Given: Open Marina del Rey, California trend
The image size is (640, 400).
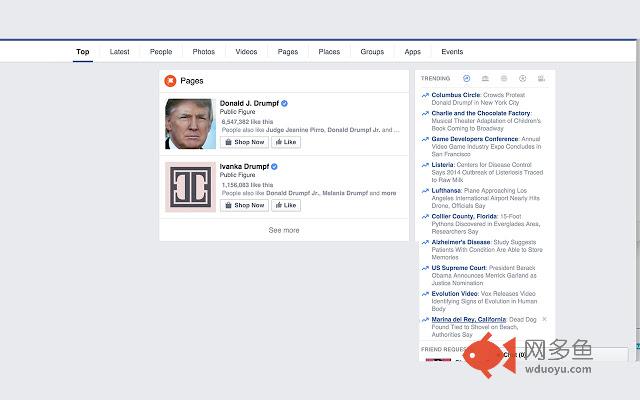Looking at the screenshot, I should 469,320.
